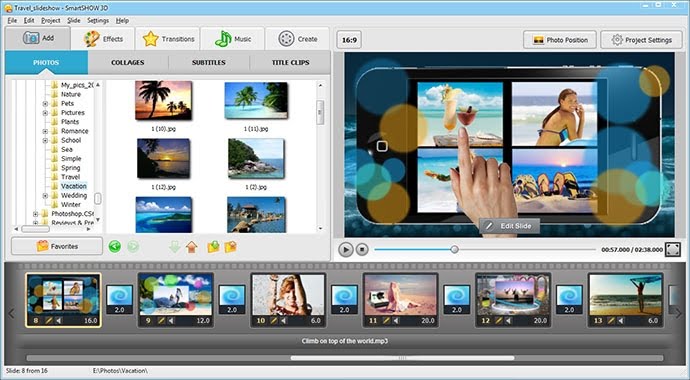Switch to the Effects tab
This screenshot has height=380, width=690.
point(103,39)
